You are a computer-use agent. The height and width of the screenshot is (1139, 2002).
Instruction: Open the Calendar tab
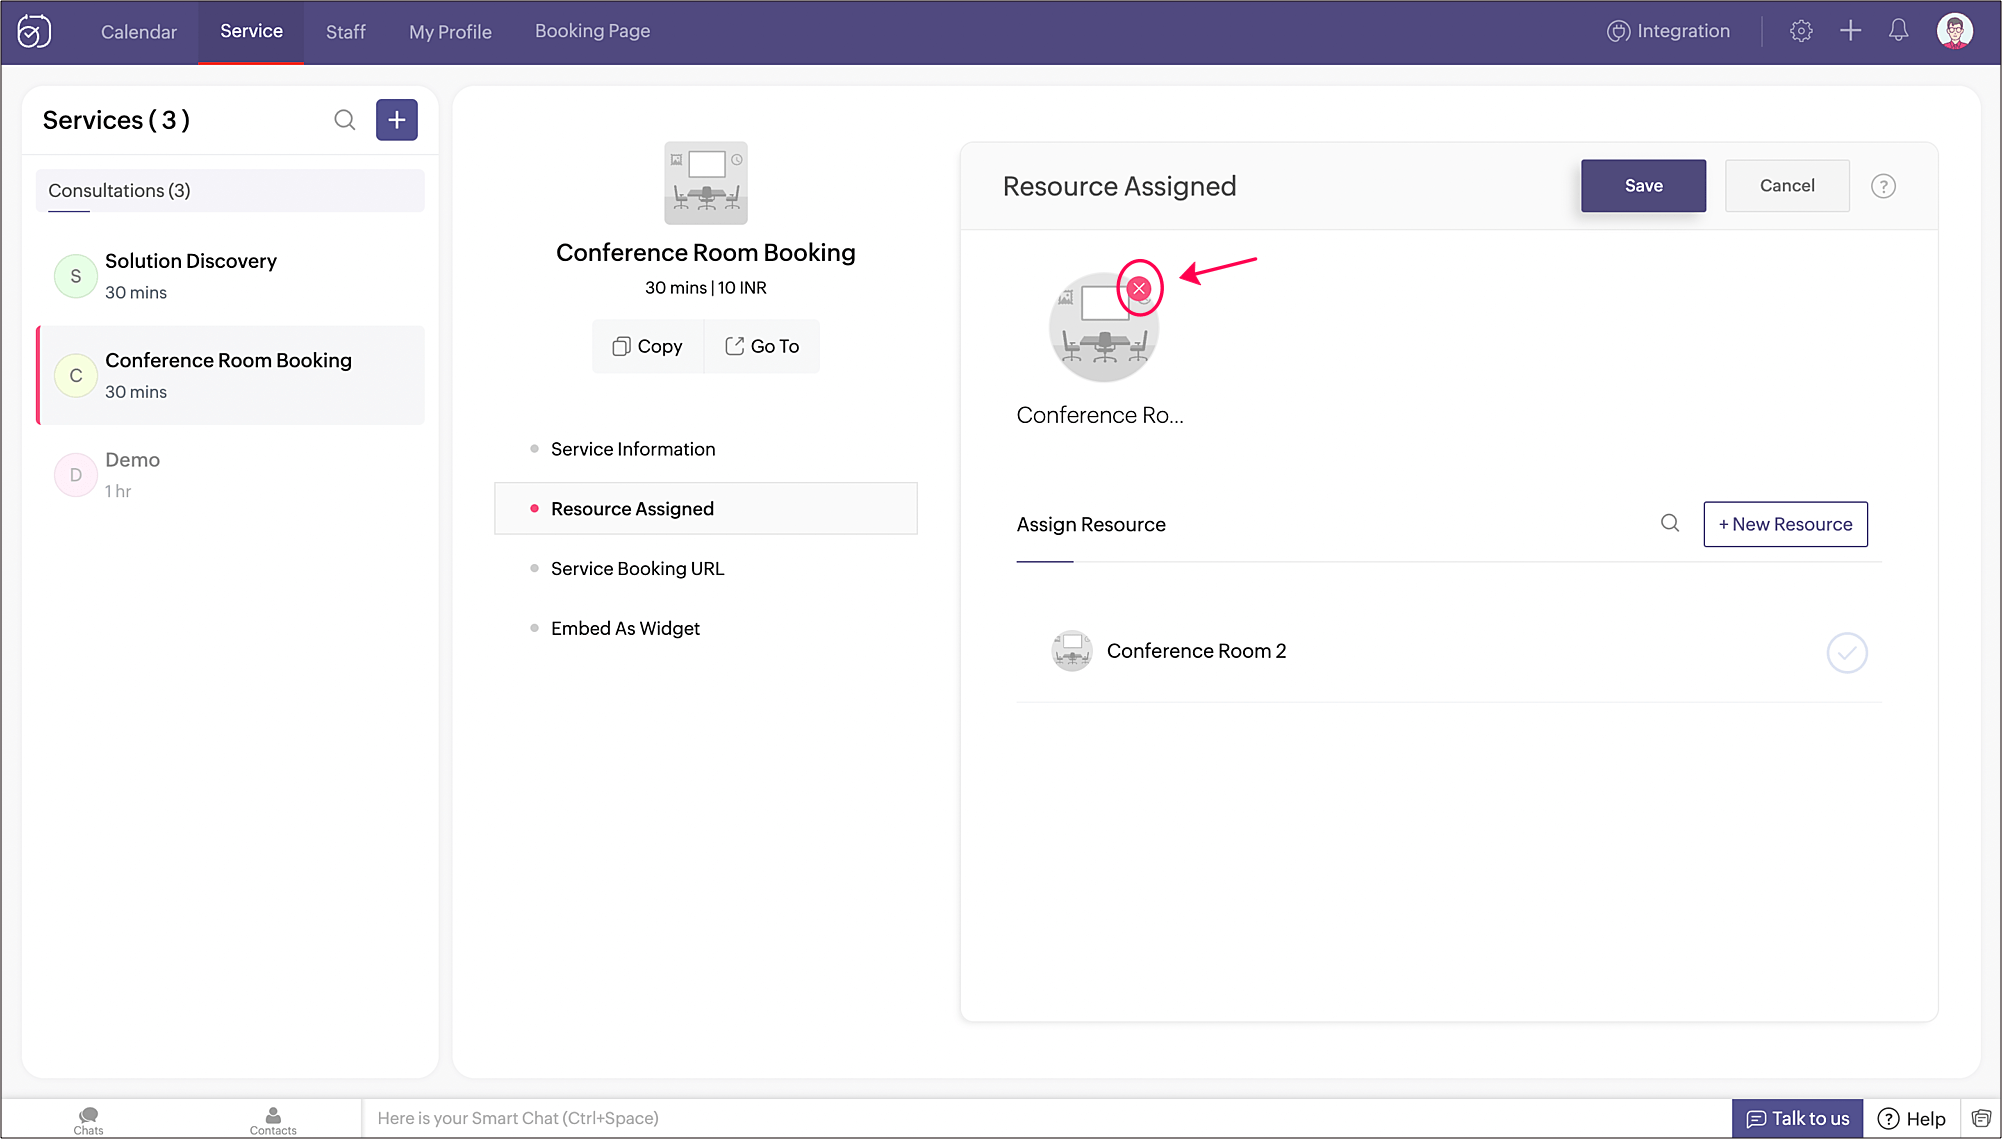pos(139,32)
